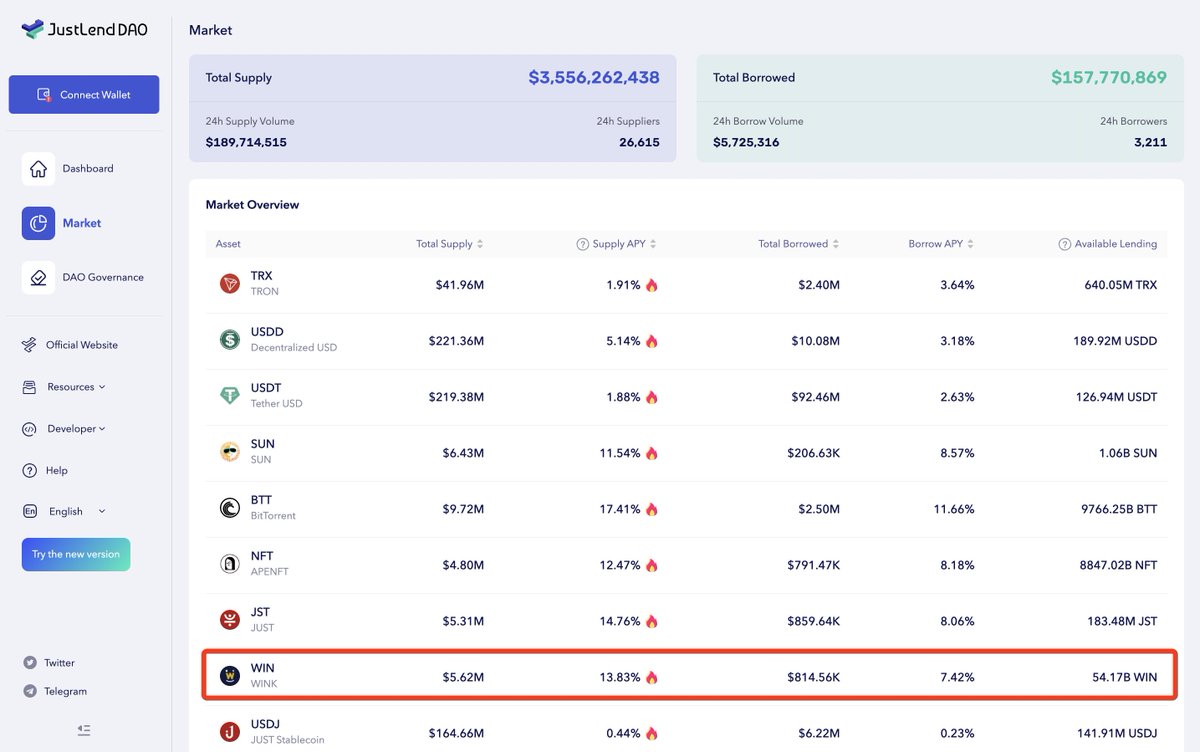Open the Twitter link

point(59,663)
